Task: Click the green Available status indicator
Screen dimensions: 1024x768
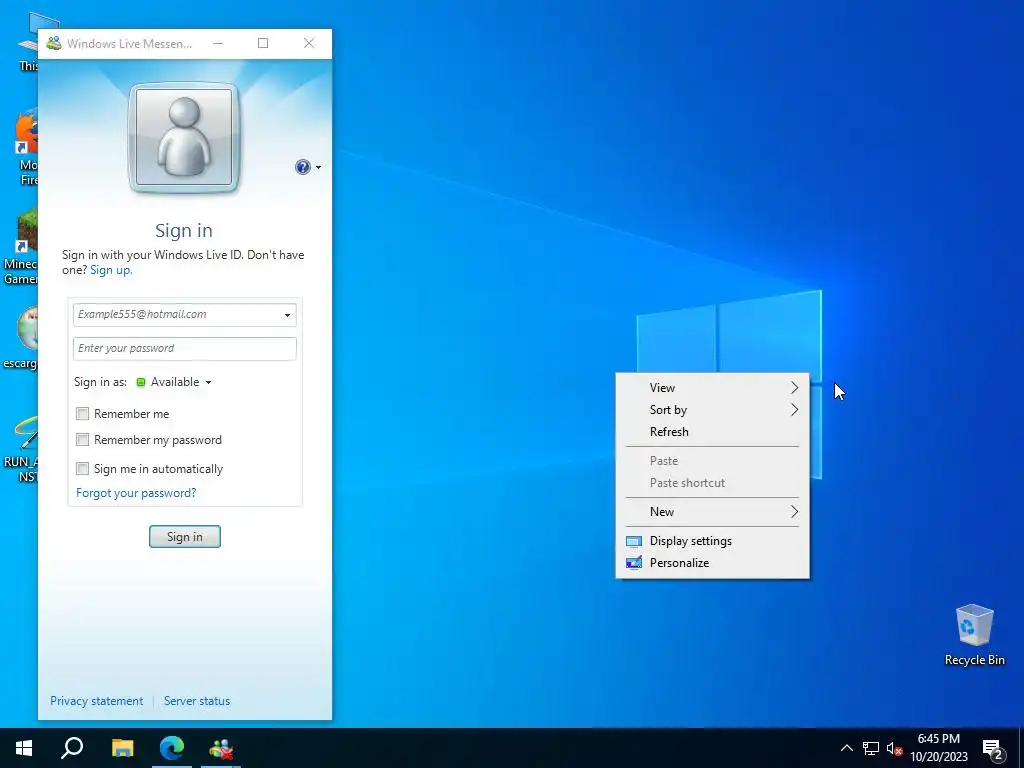Action: (x=140, y=382)
